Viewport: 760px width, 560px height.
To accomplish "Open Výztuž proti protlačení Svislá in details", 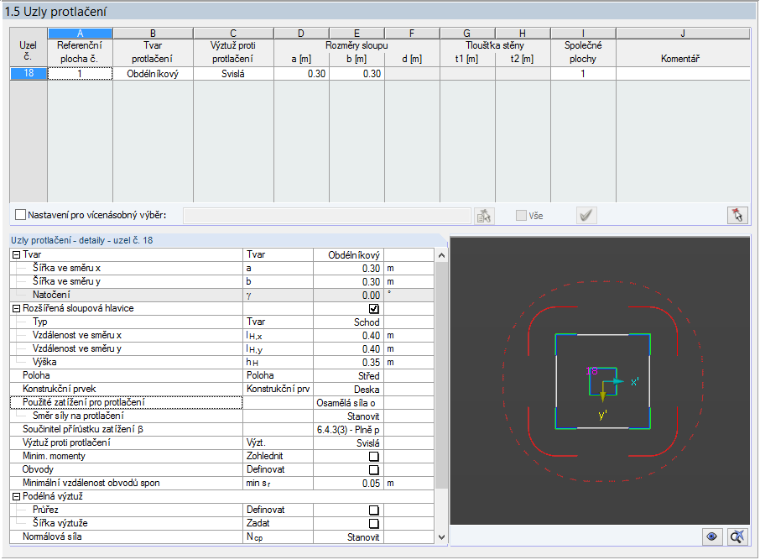I will [x=348, y=443].
